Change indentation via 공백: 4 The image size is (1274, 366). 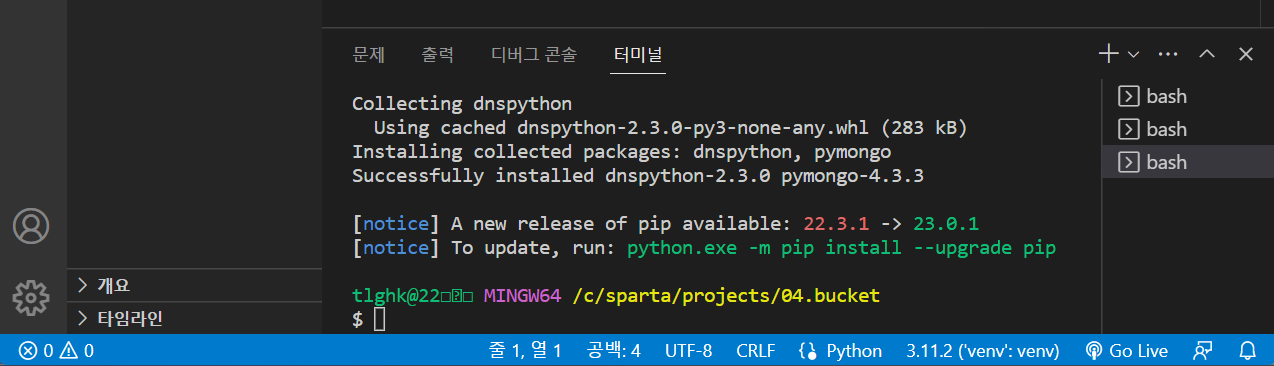point(614,351)
